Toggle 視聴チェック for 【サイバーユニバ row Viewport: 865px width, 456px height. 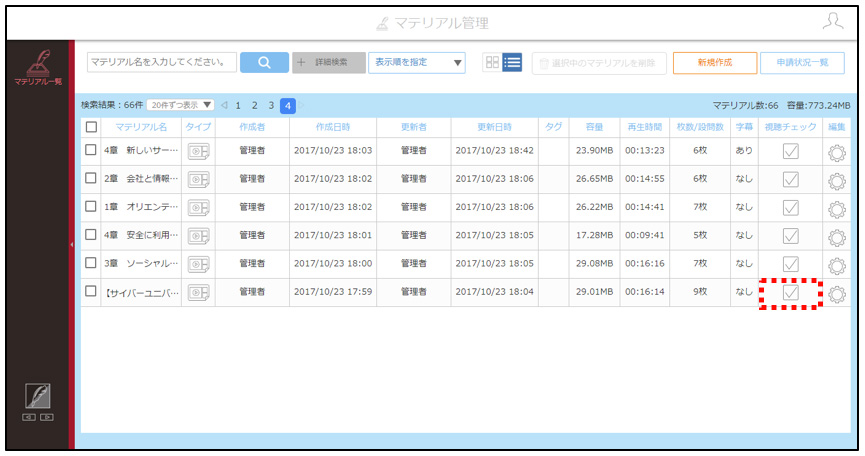coord(791,292)
